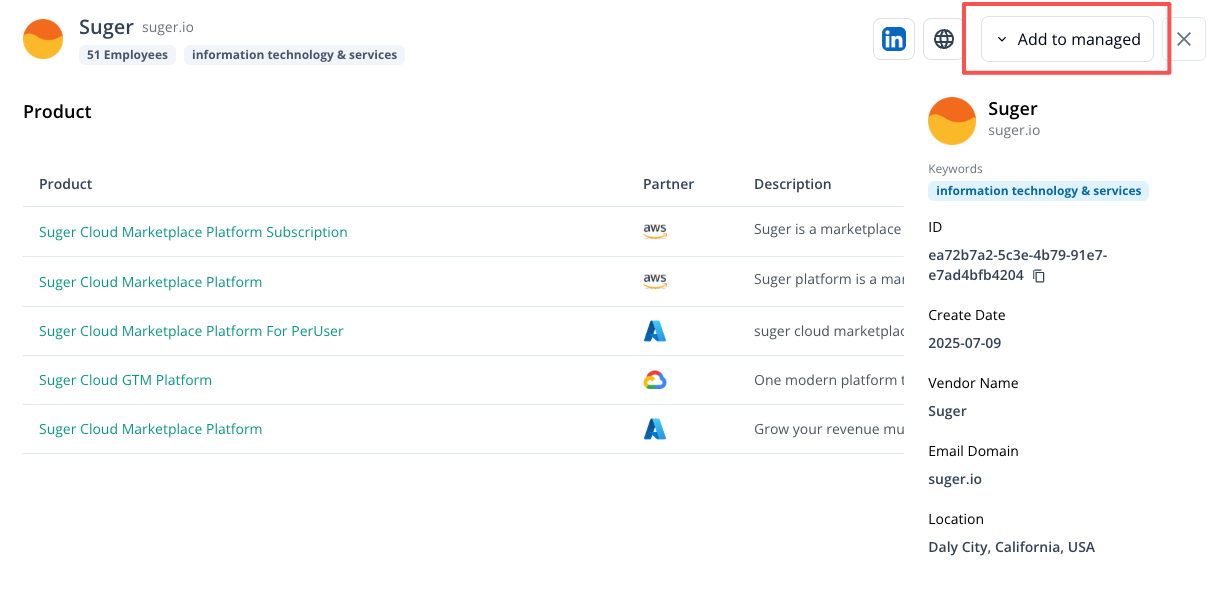Click the last Suger Cloud Marketplace Platform link
This screenshot has height=610, width=1218.
pyautogui.click(x=150, y=428)
